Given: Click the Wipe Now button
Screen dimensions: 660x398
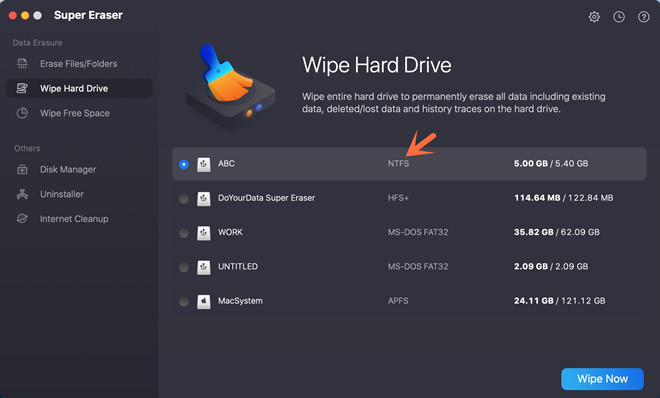Looking at the screenshot, I should tap(602, 379).
